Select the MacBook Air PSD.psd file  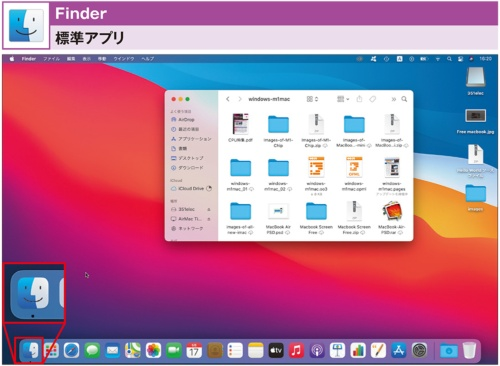coord(278,218)
